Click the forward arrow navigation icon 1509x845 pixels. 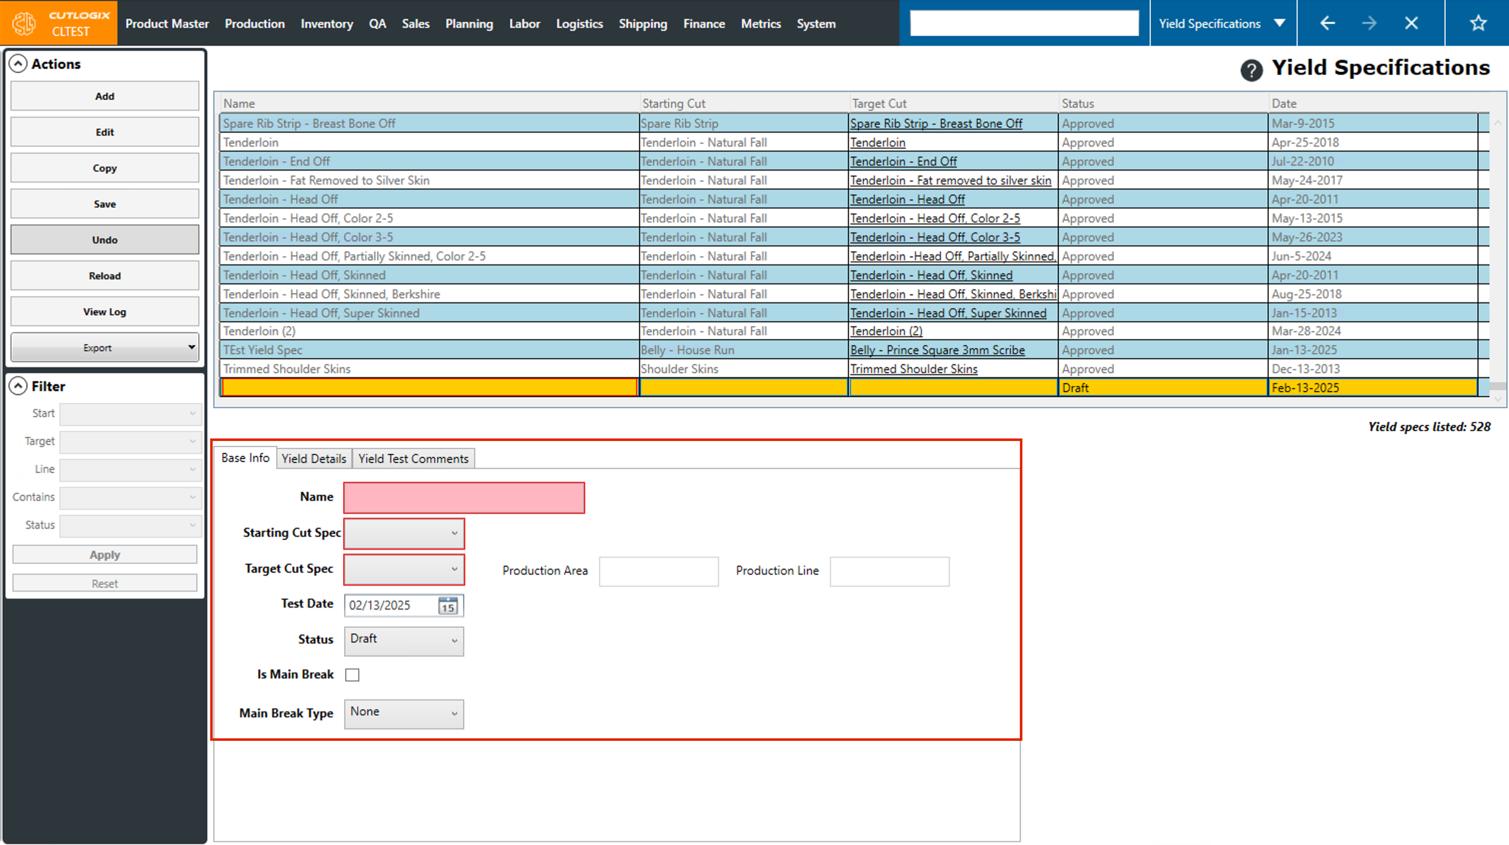pos(1369,23)
